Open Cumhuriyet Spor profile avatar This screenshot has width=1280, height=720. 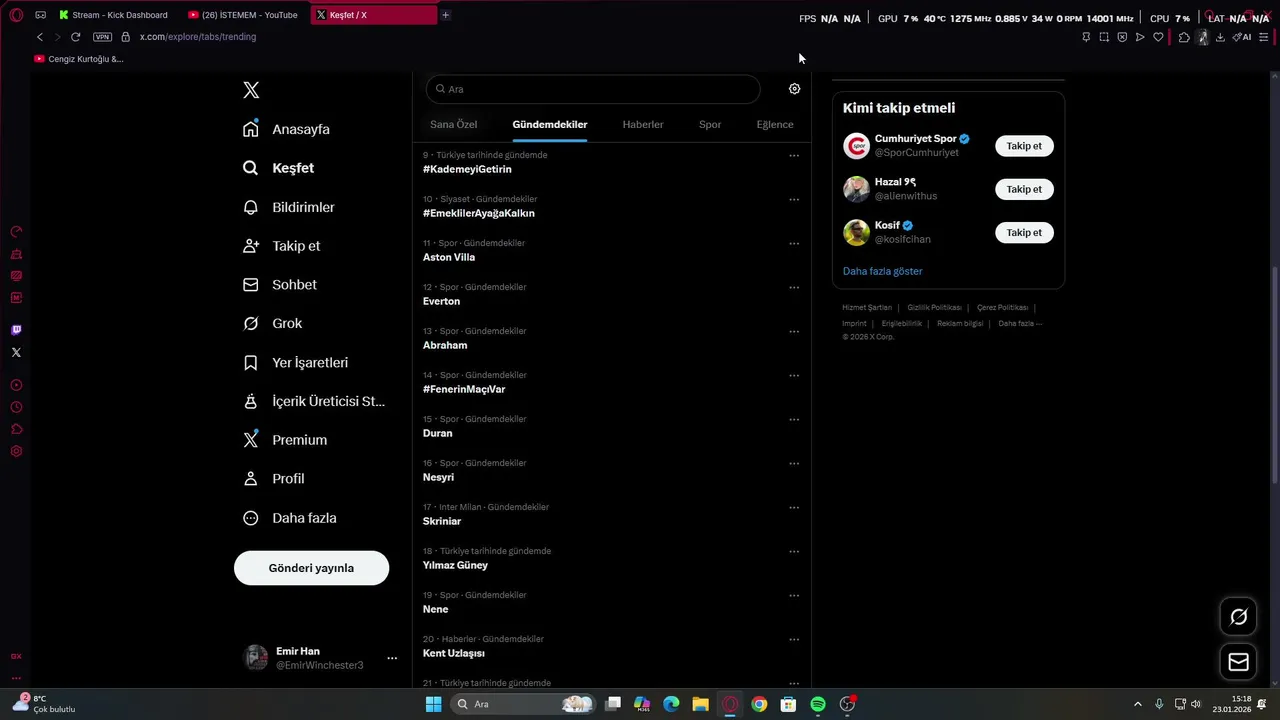click(x=856, y=146)
